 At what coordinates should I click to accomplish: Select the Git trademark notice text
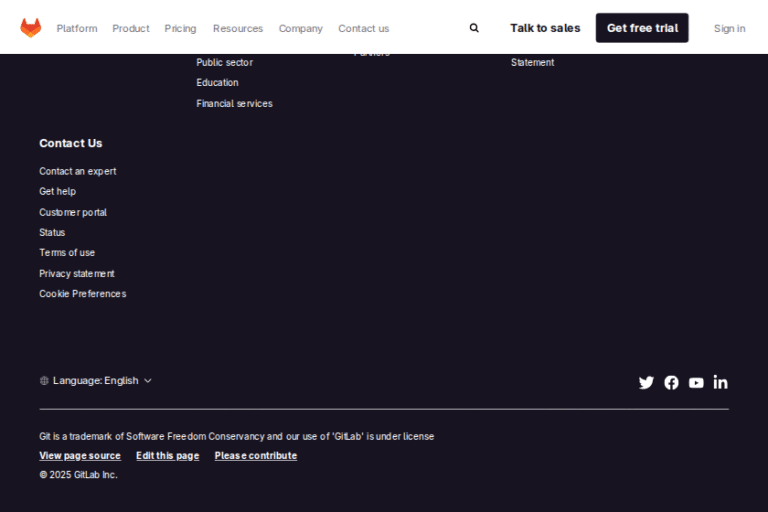(237, 436)
